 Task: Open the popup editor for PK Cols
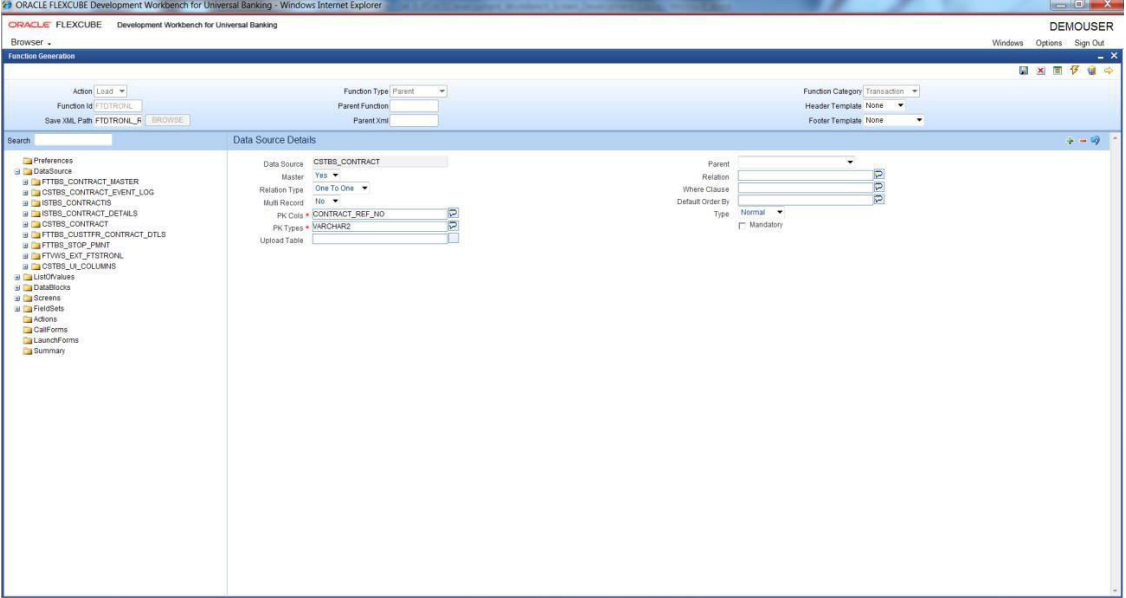click(453, 213)
